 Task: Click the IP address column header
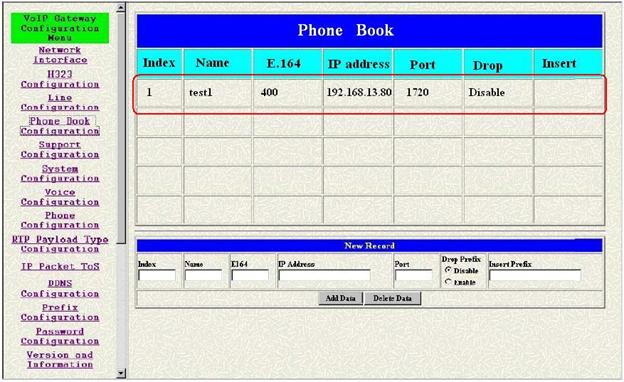pos(358,62)
